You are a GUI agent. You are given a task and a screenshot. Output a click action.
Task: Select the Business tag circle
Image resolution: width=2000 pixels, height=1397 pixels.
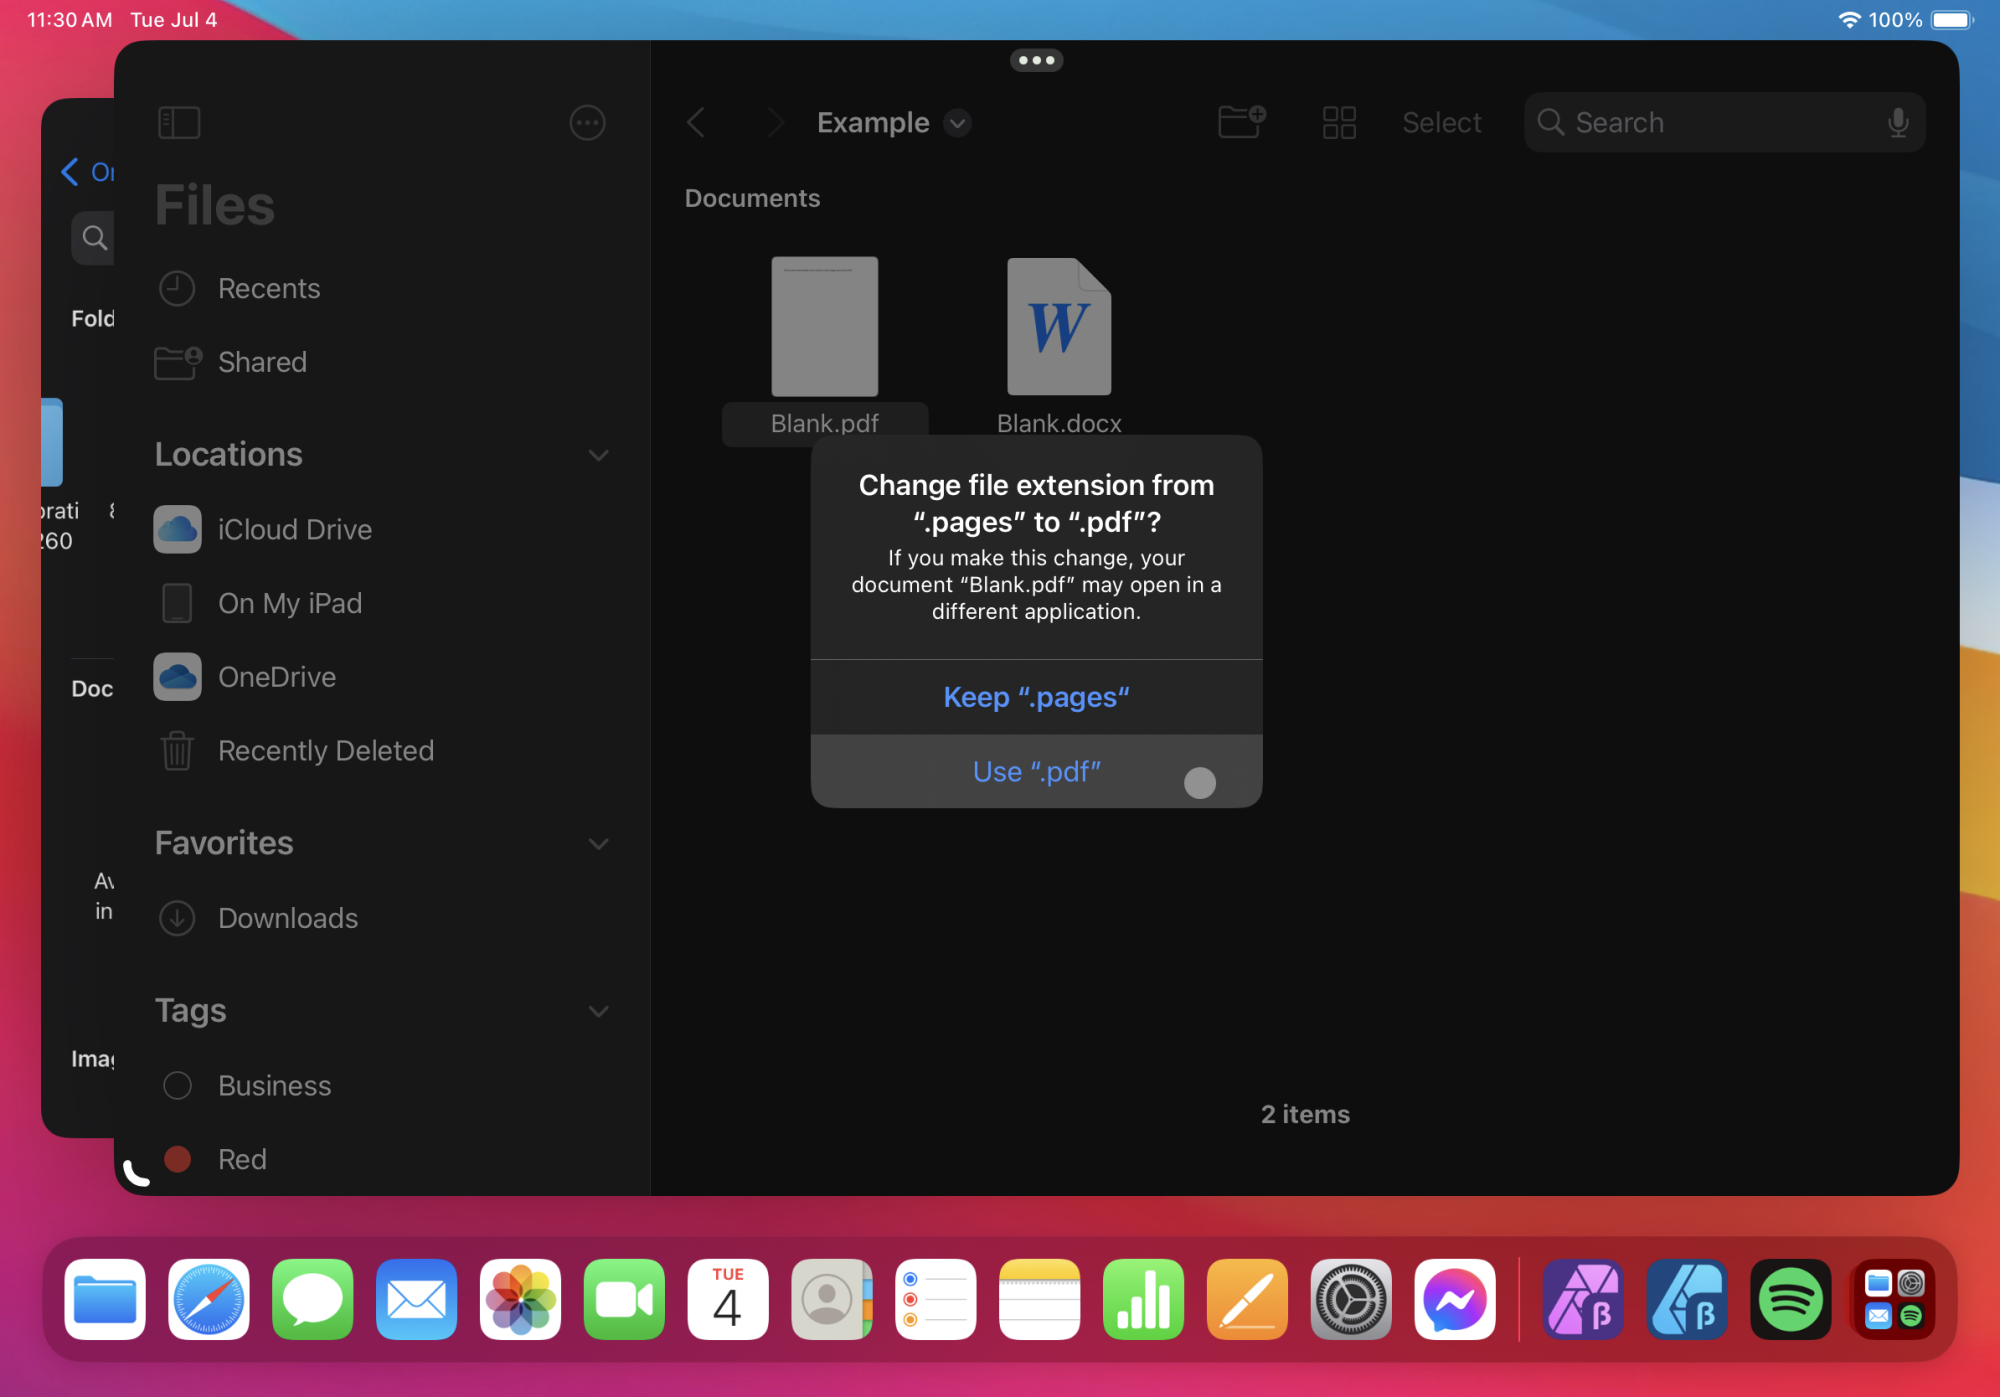[x=178, y=1085]
